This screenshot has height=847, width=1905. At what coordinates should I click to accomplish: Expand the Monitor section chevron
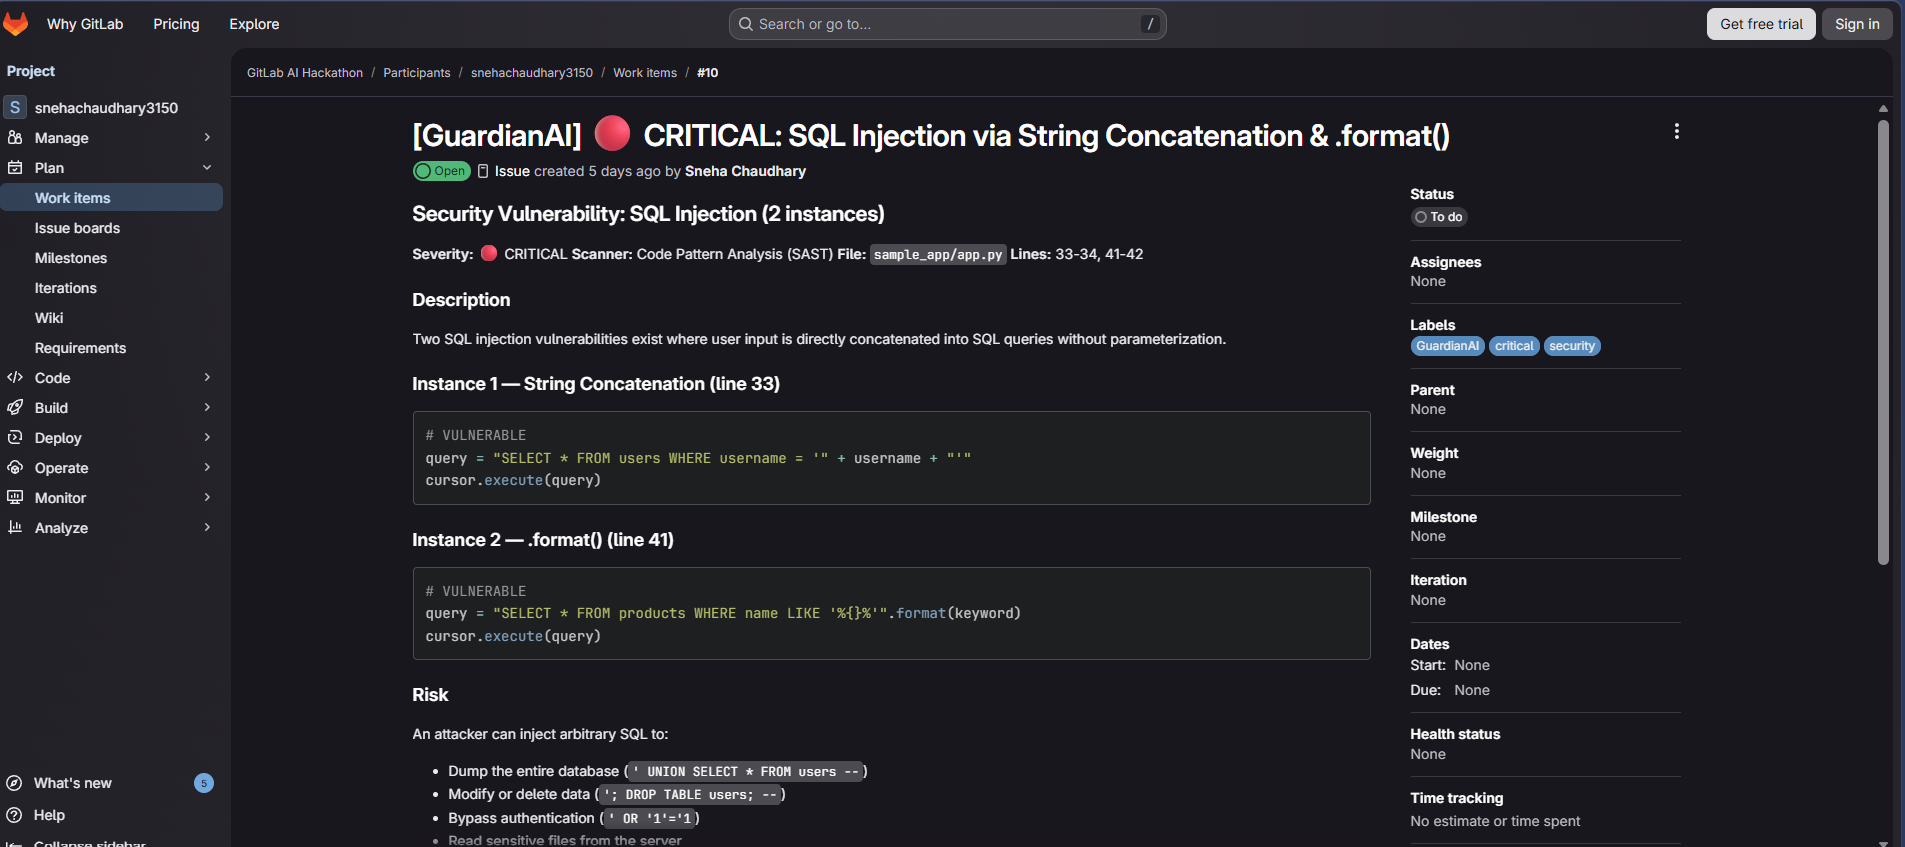(207, 497)
